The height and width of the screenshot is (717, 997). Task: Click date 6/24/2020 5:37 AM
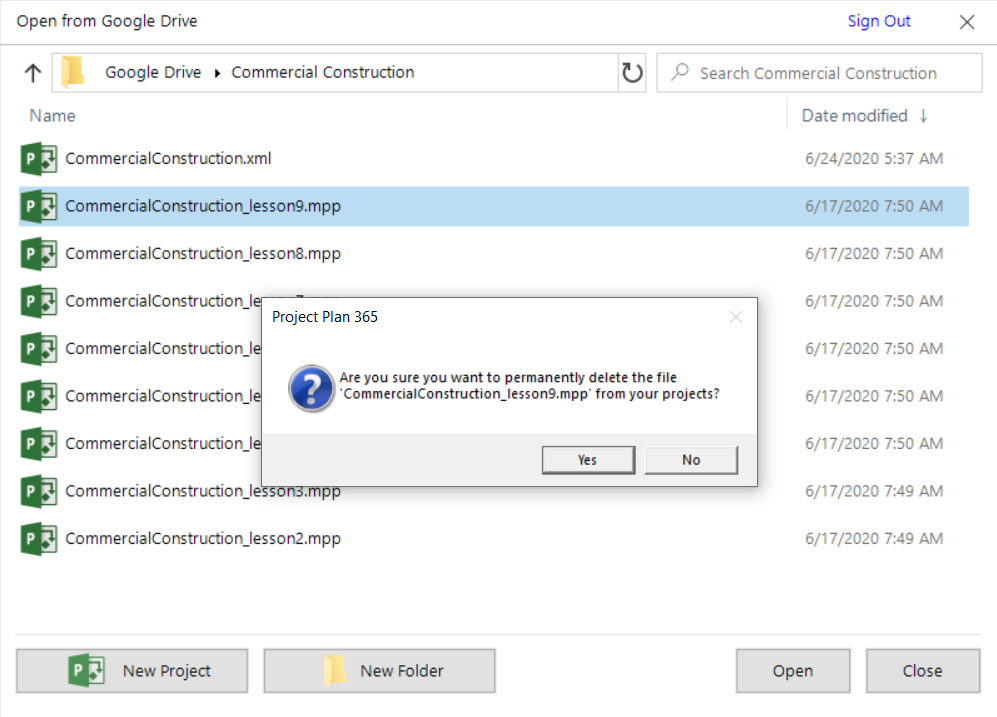click(874, 158)
